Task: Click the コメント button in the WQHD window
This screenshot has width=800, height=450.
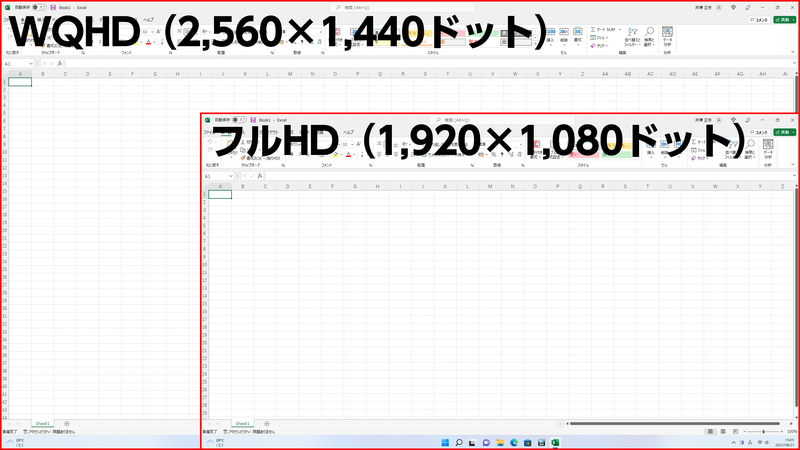Action: tap(759, 20)
